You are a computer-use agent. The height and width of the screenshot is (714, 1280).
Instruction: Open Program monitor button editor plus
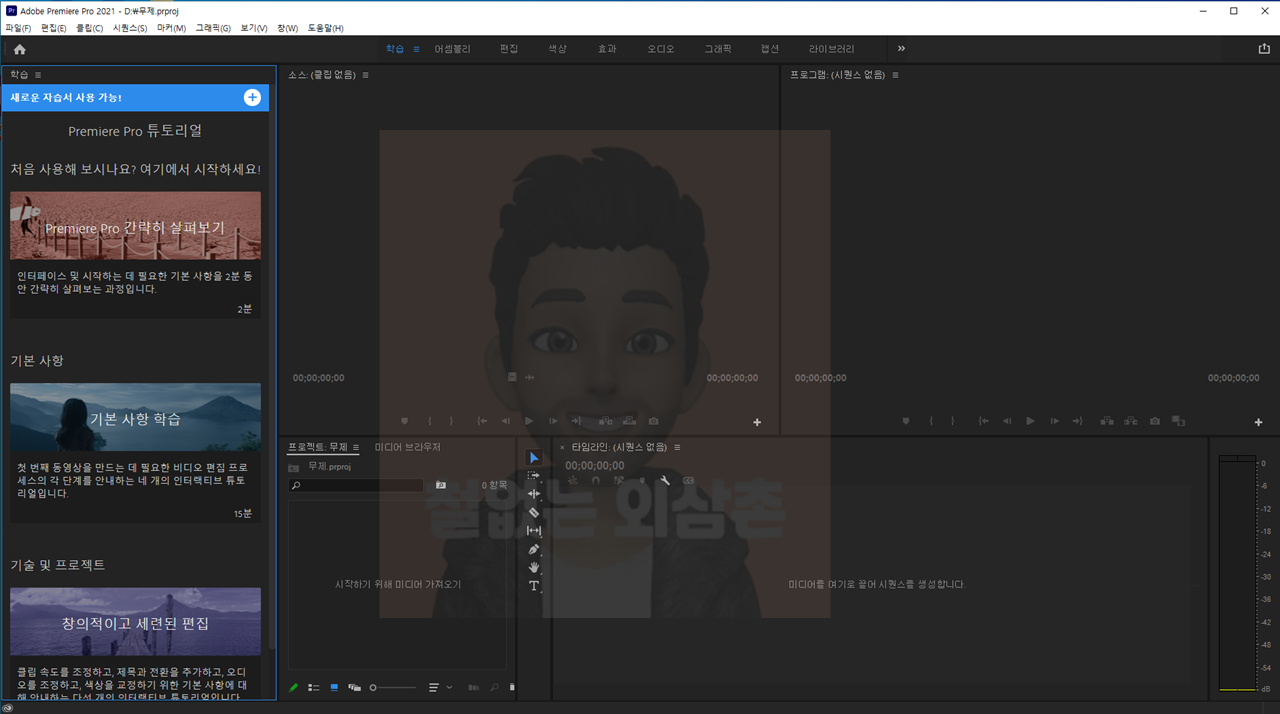[x=1258, y=422]
